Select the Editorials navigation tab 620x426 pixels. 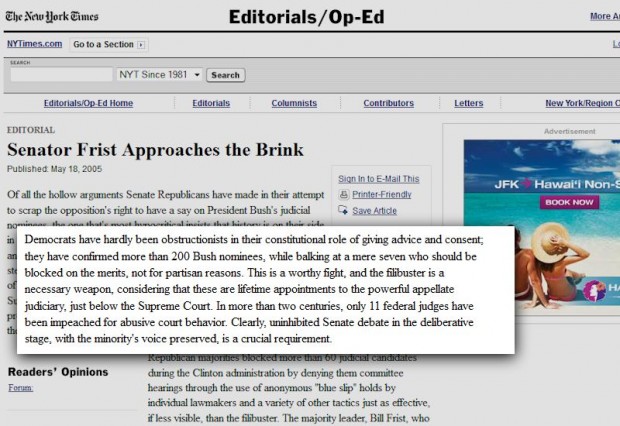[211, 103]
